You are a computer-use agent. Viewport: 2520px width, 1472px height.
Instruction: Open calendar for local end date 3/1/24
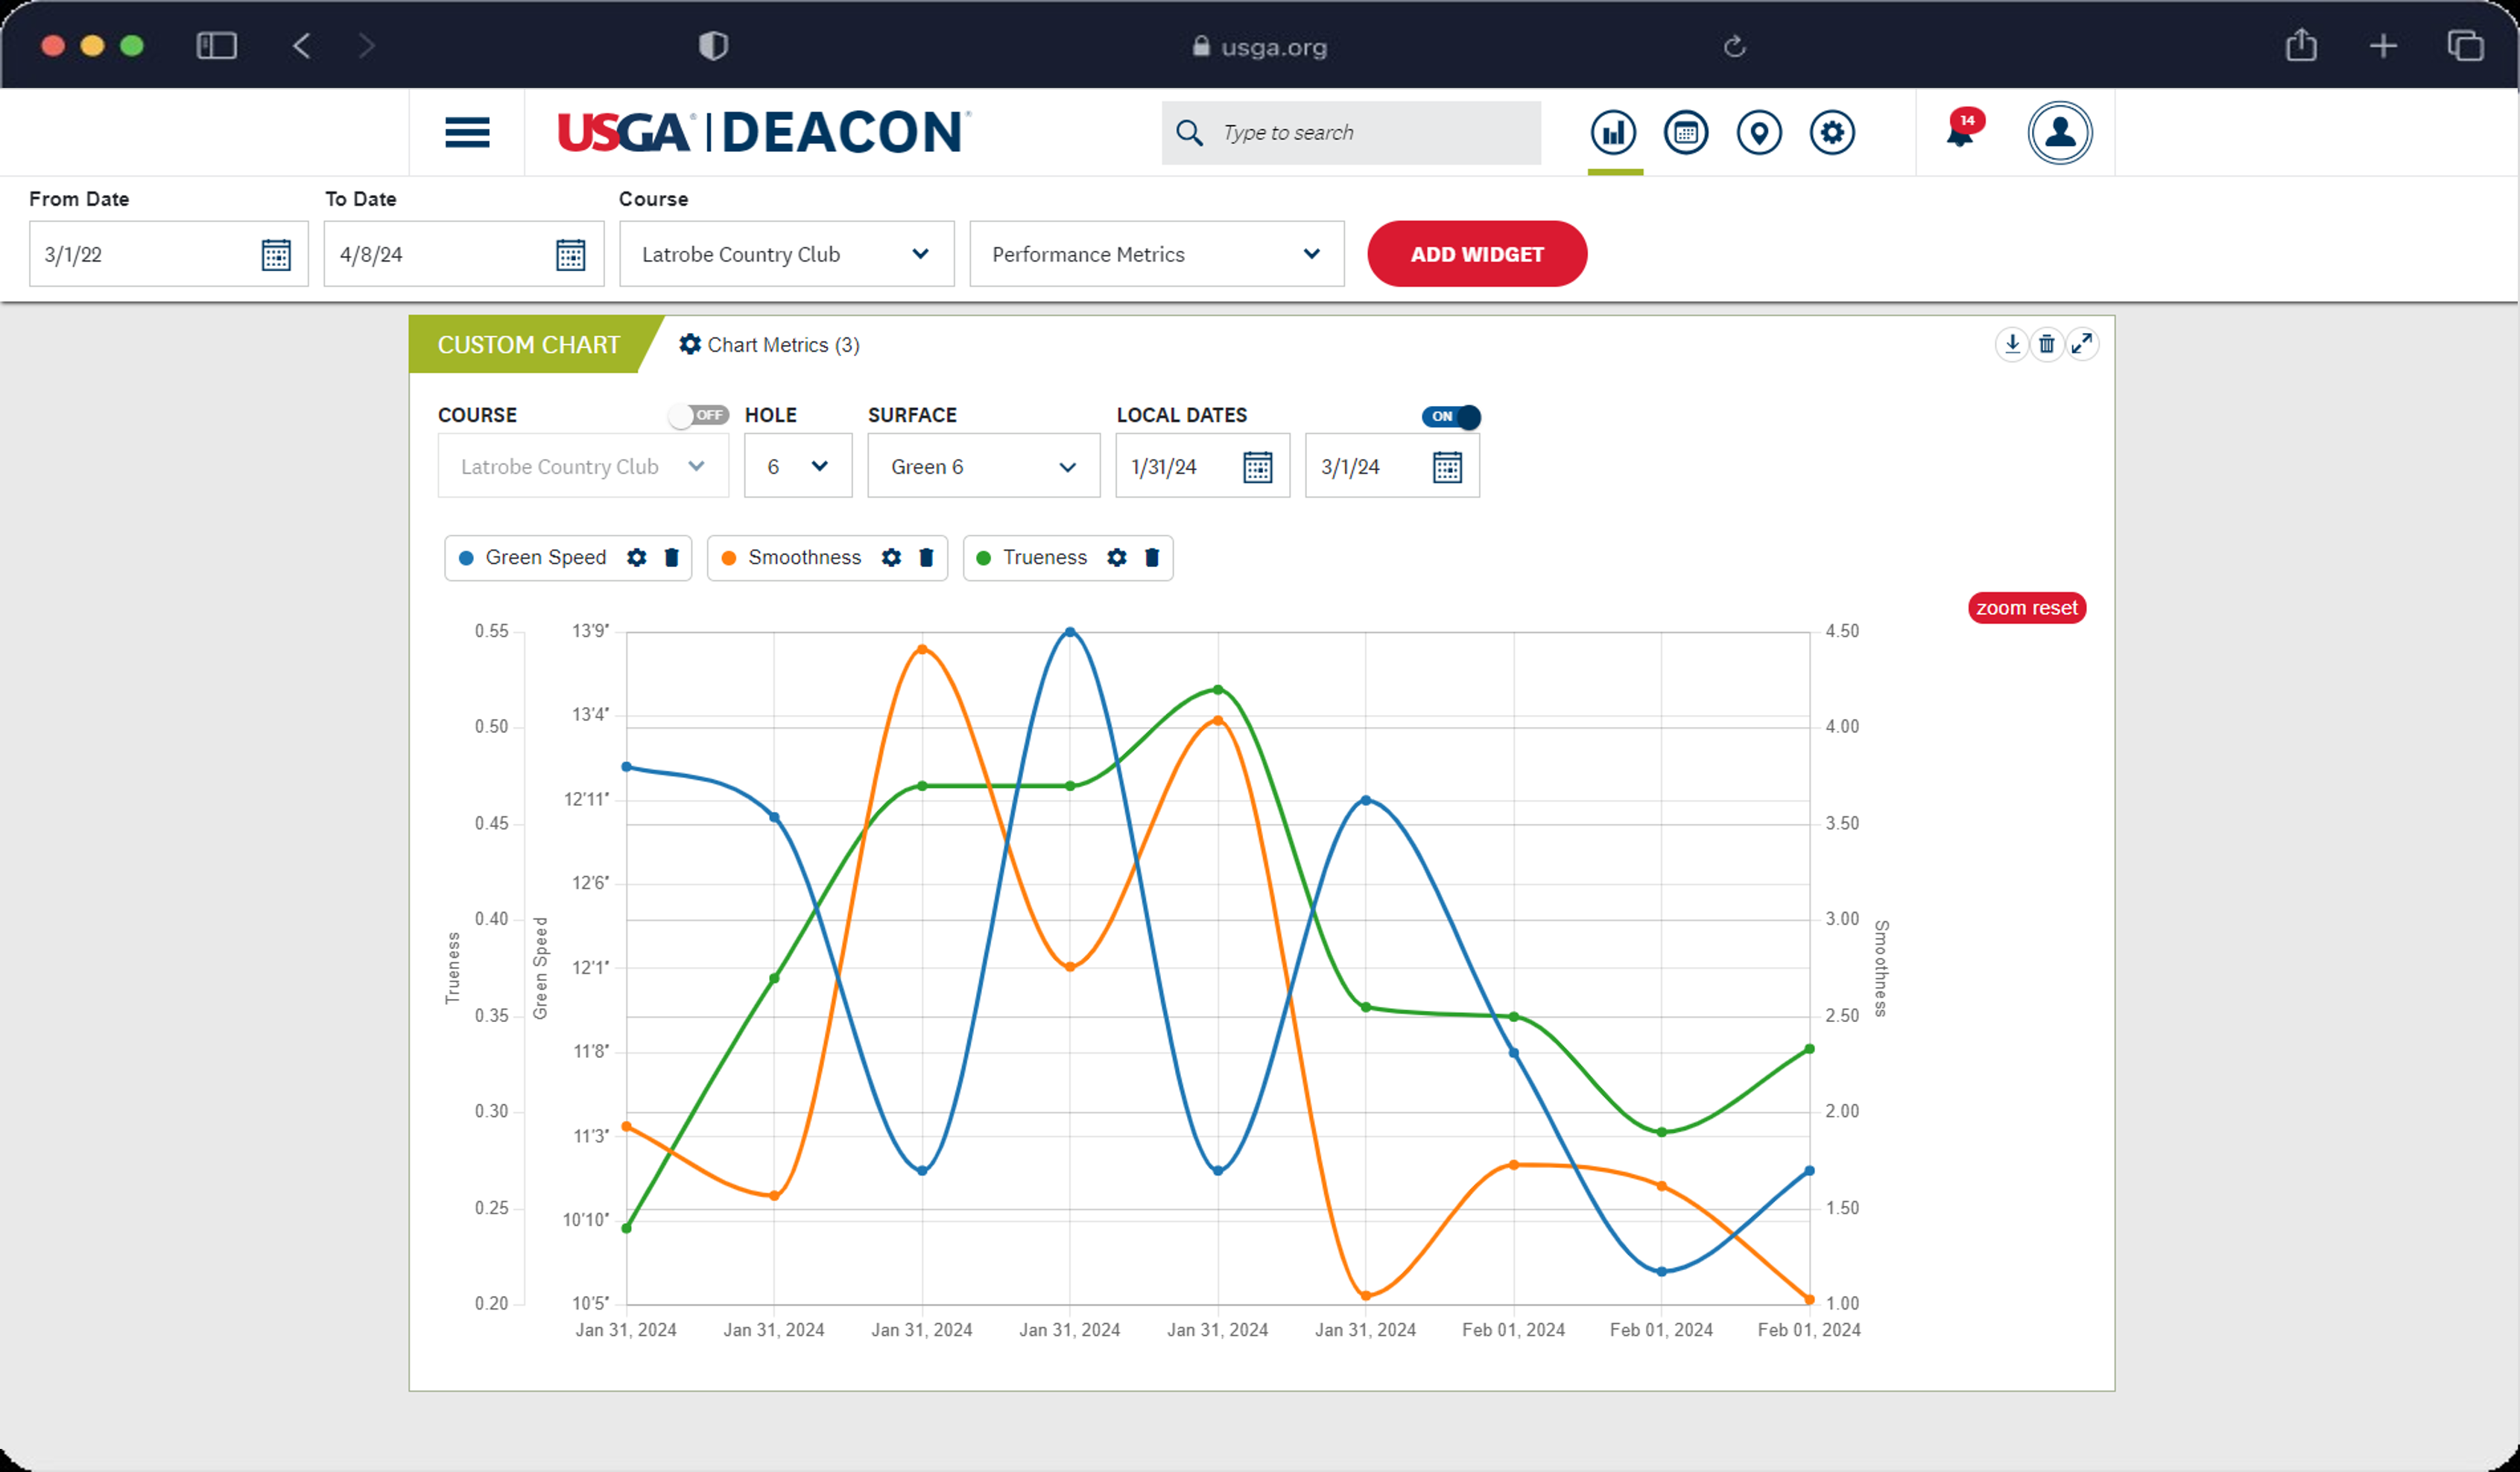pyautogui.click(x=1447, y=467)
